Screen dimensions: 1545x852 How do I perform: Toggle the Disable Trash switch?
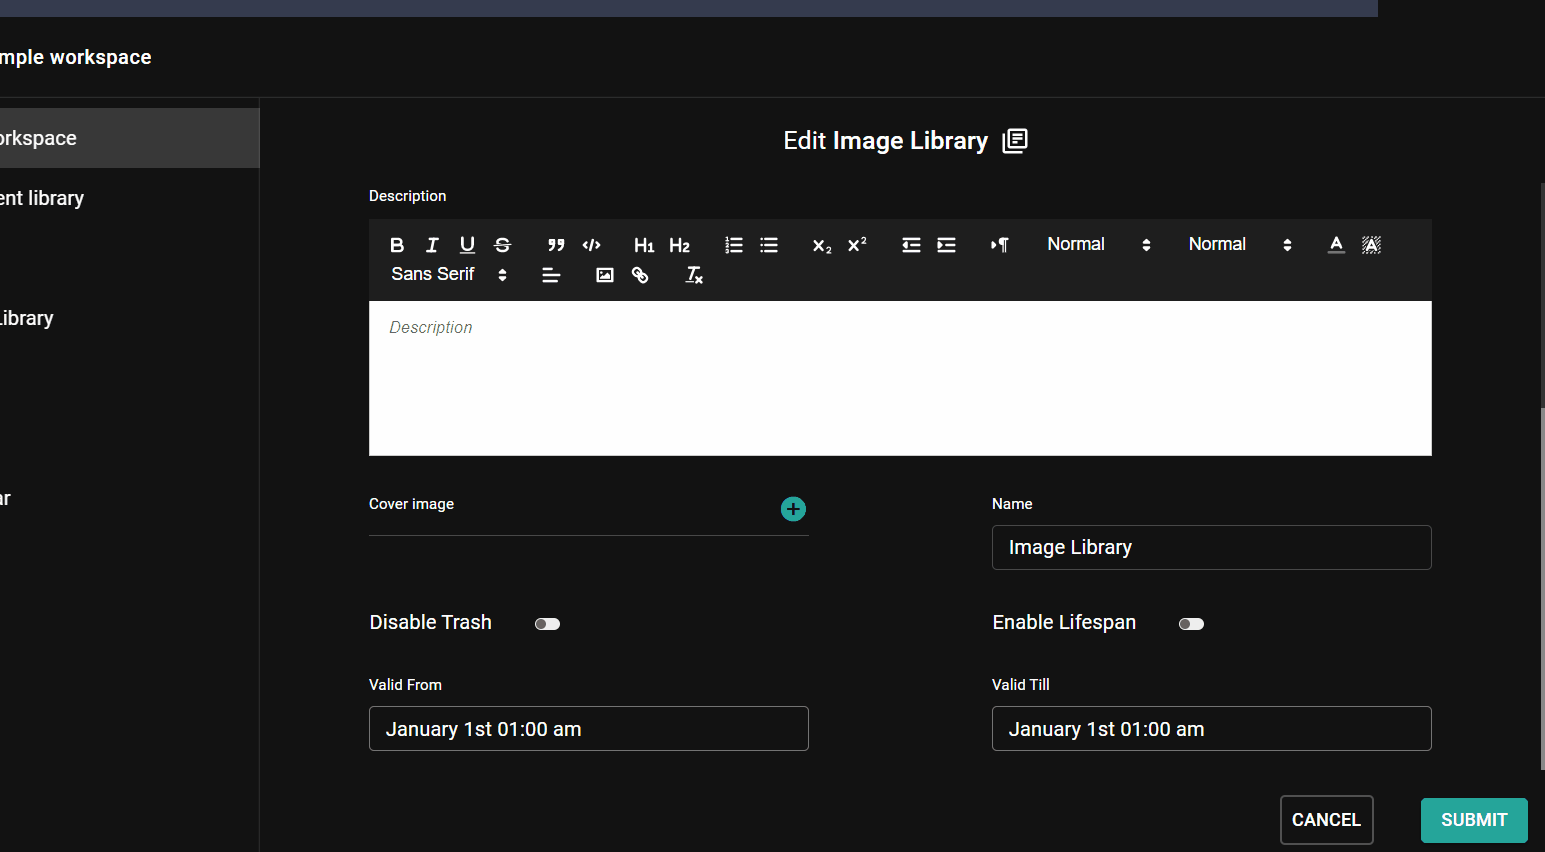pyautogui.click(x=547, y=624)
